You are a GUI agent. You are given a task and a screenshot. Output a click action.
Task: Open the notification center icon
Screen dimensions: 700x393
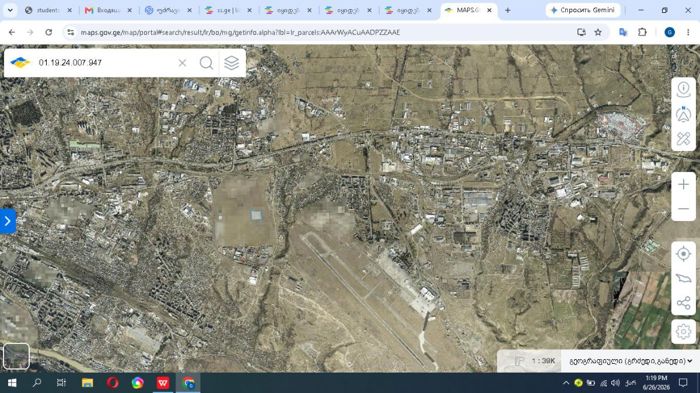coord(683,383)
